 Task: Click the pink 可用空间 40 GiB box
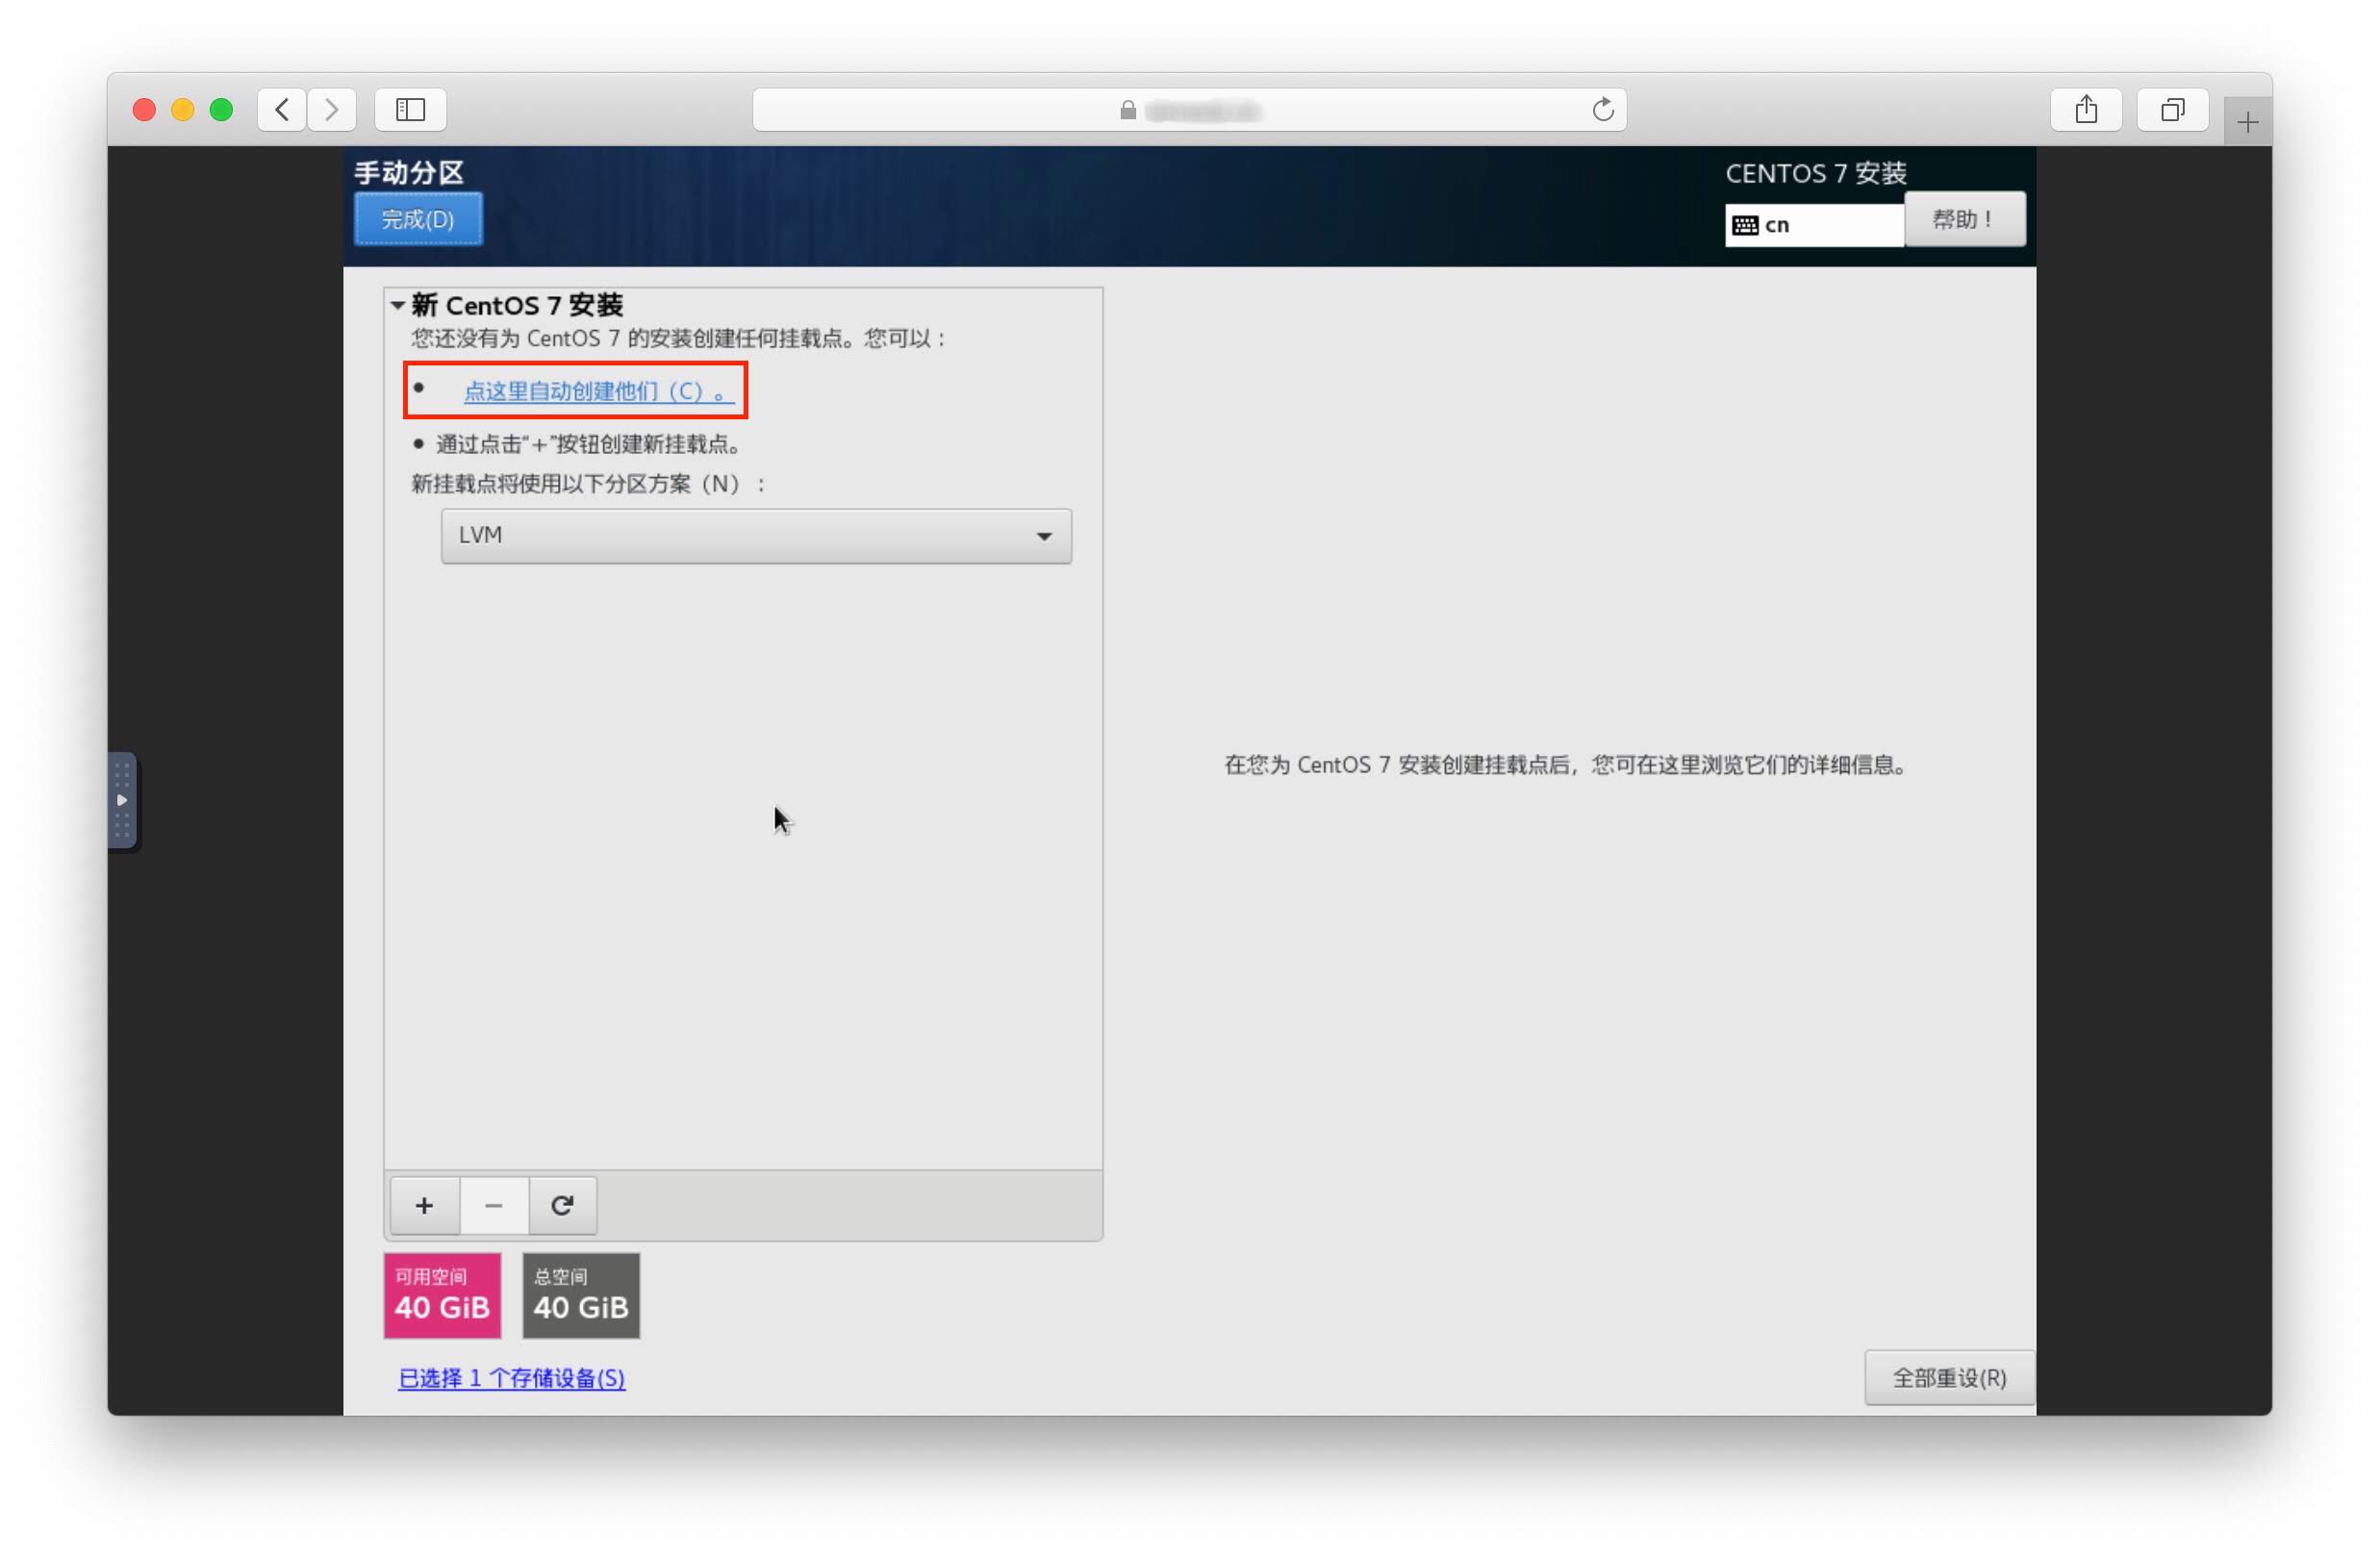pos(442,1296)
